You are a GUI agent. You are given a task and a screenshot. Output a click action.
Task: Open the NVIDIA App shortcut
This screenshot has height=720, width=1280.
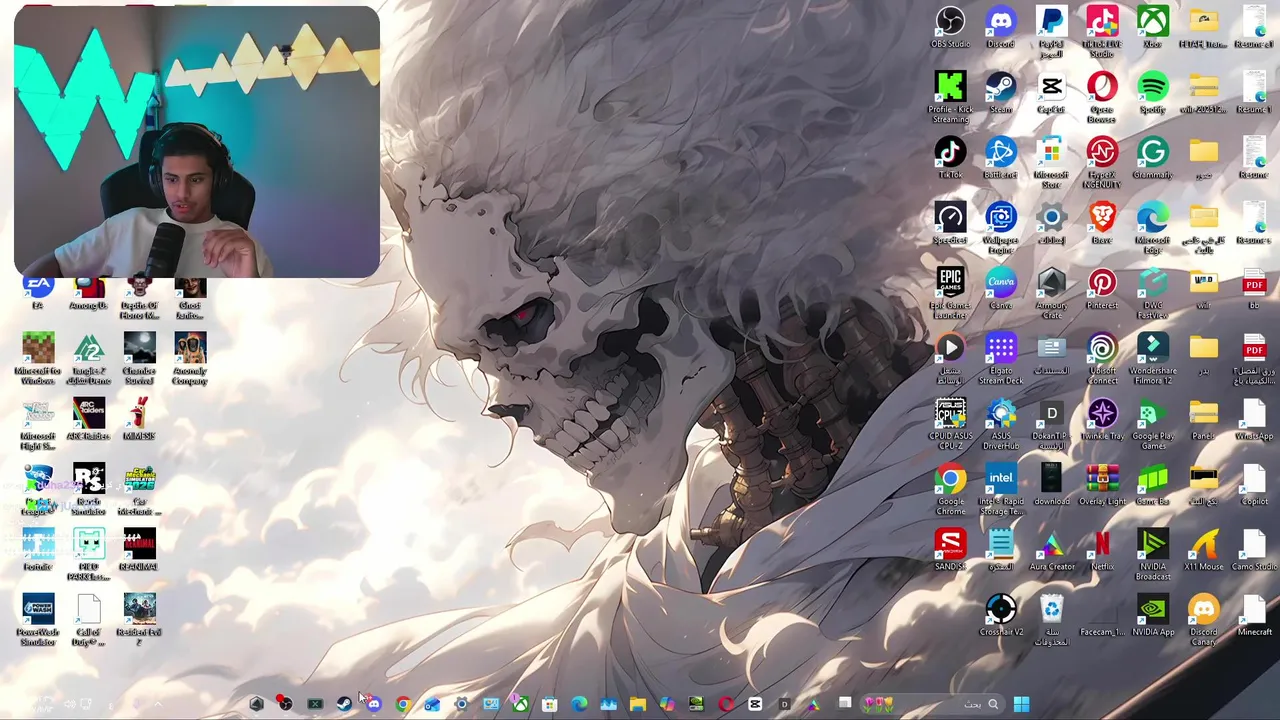[1152, 616]
